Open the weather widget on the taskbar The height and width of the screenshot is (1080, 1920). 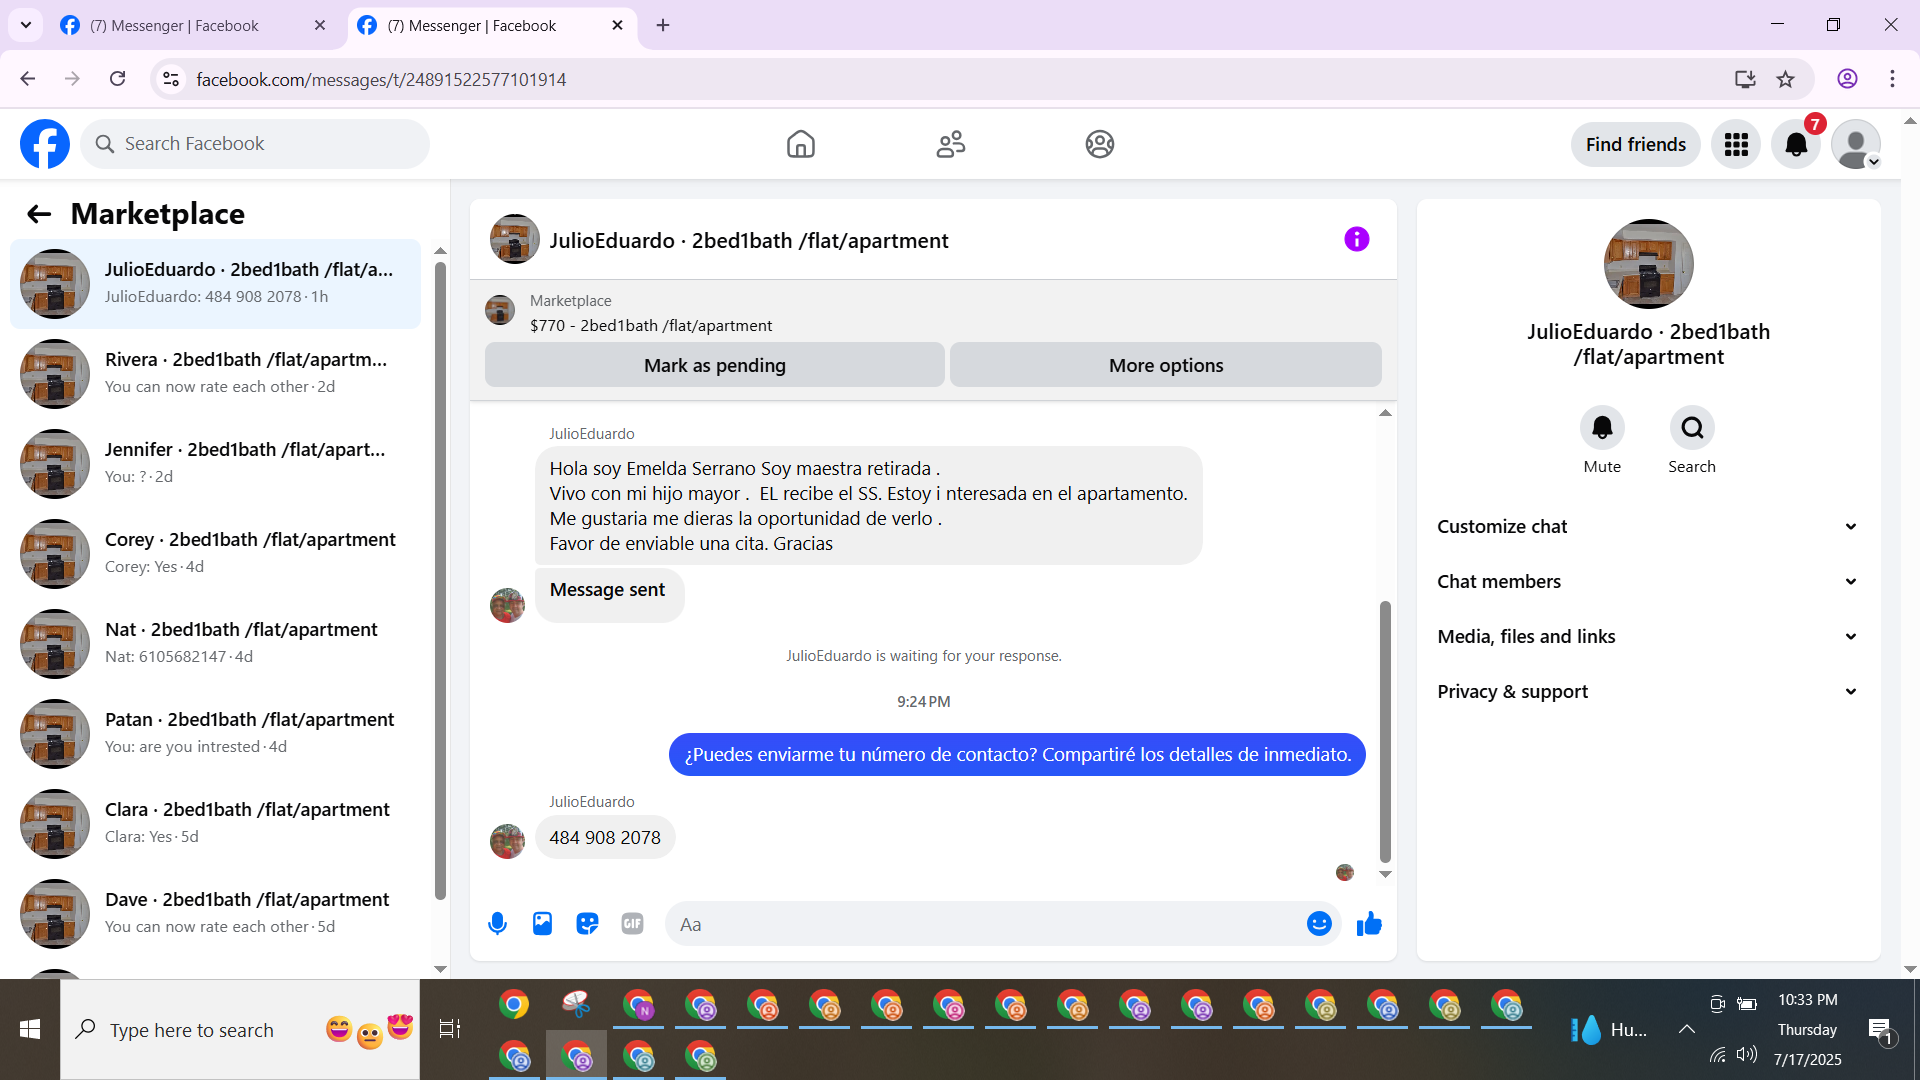click(1609, 1029)
